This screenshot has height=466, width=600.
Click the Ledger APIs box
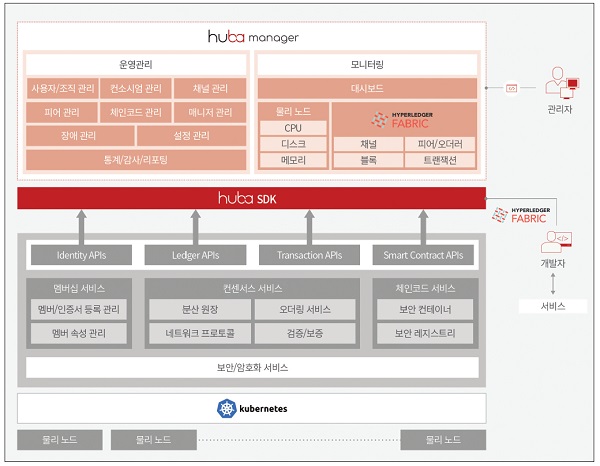click(x=196, y=255)
